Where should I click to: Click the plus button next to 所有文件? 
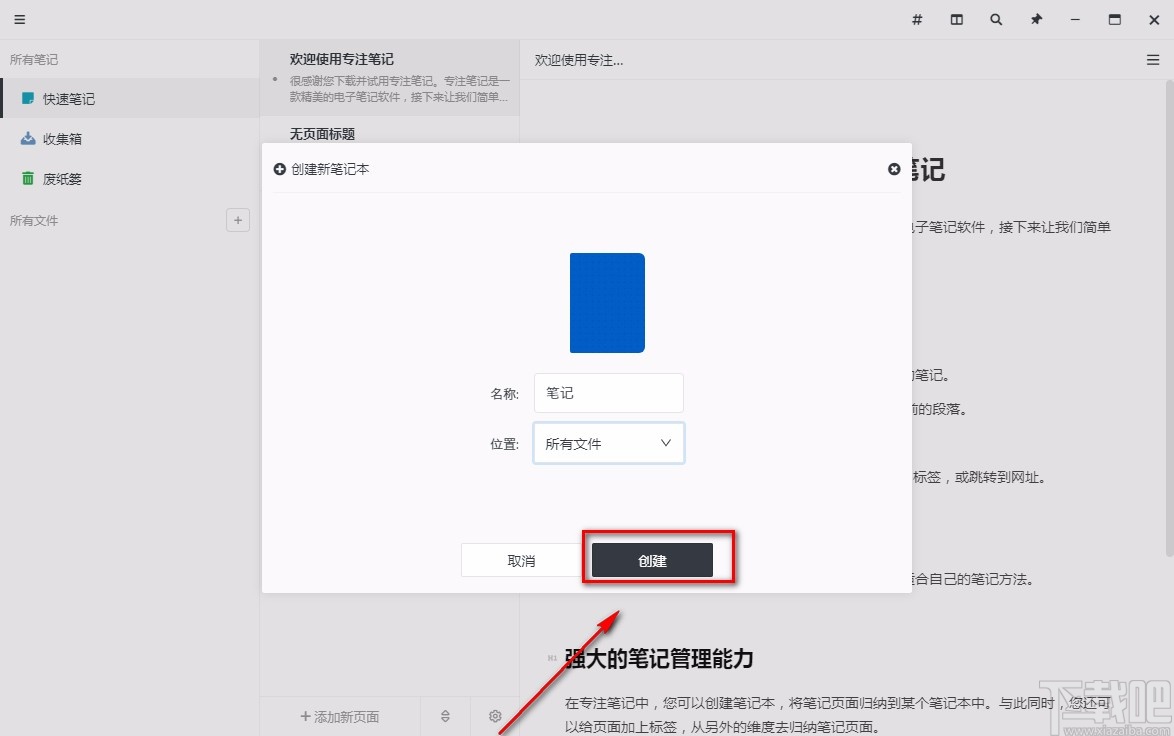pyautogui.click(x=237, y=220)
